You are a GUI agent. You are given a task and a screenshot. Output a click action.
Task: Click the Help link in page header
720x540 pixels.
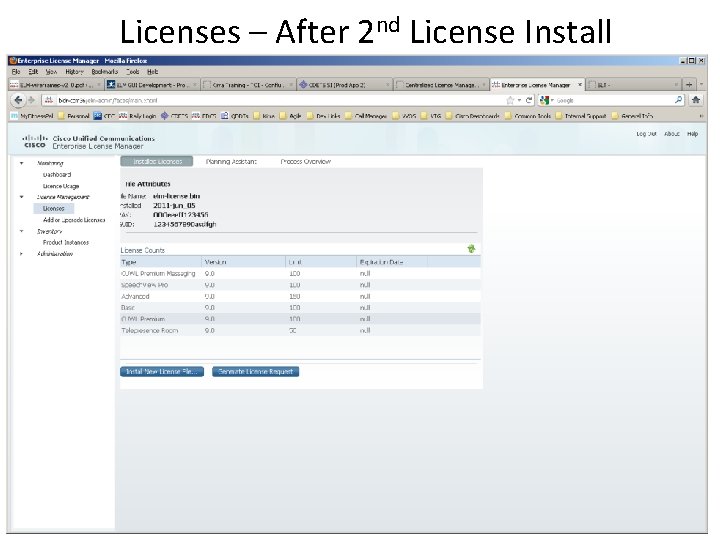tap(692, 134)
